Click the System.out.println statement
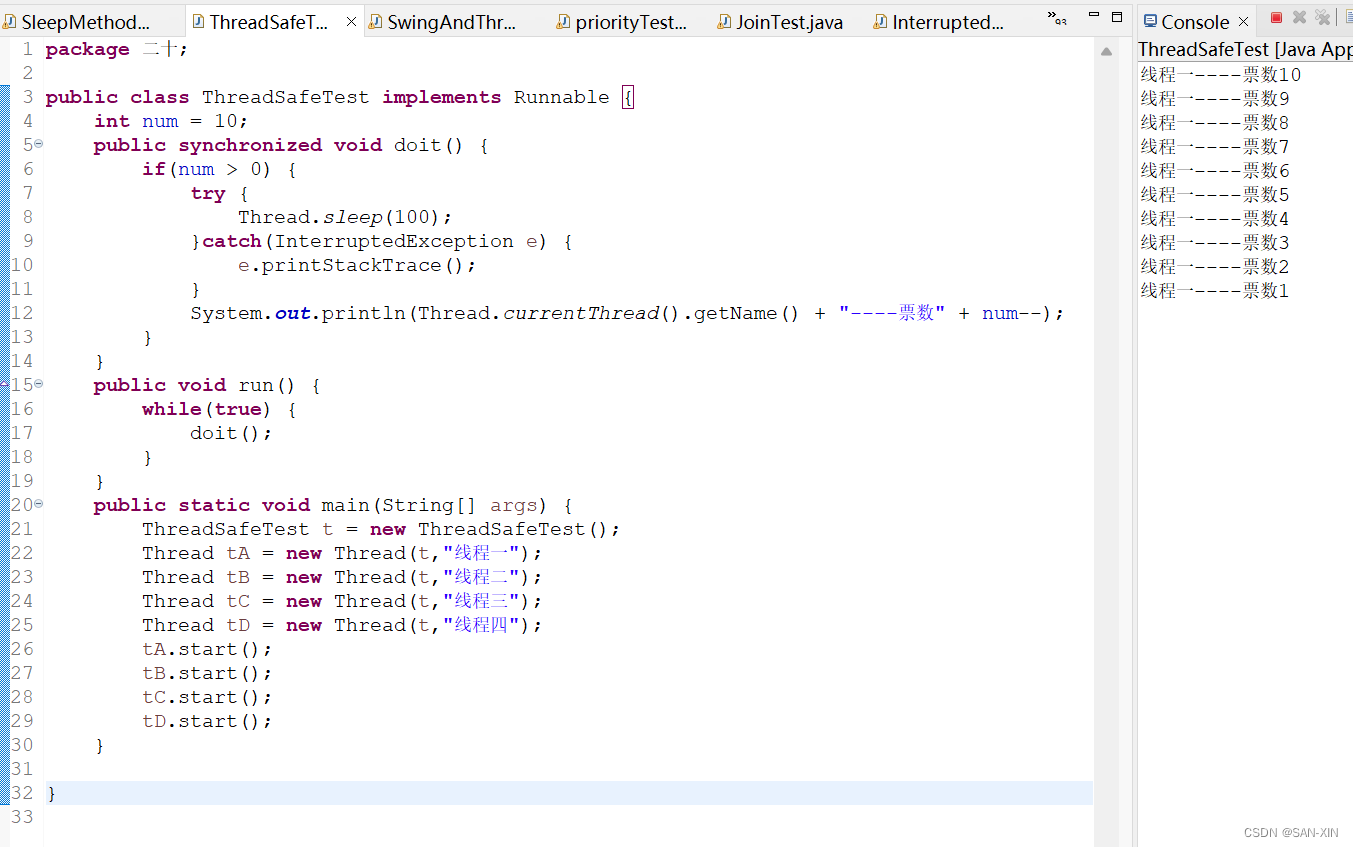The width and height of the screenshot is (1353, 847). click(627, 313)
